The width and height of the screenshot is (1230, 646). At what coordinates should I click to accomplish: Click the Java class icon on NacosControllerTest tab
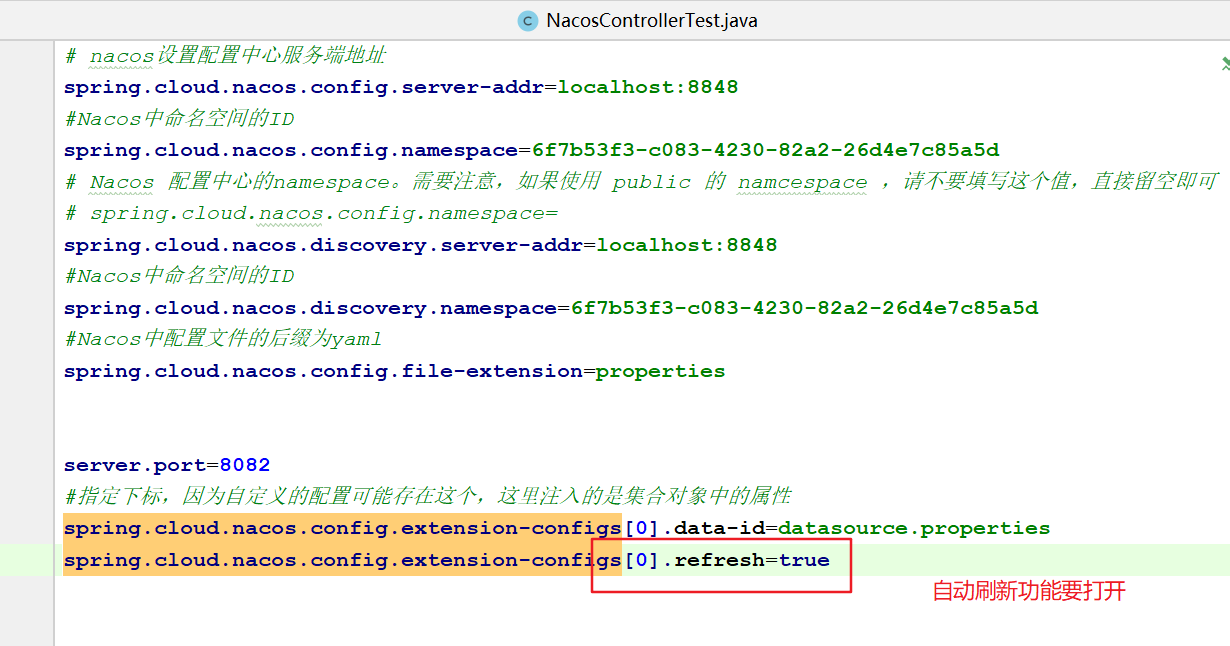527,21
